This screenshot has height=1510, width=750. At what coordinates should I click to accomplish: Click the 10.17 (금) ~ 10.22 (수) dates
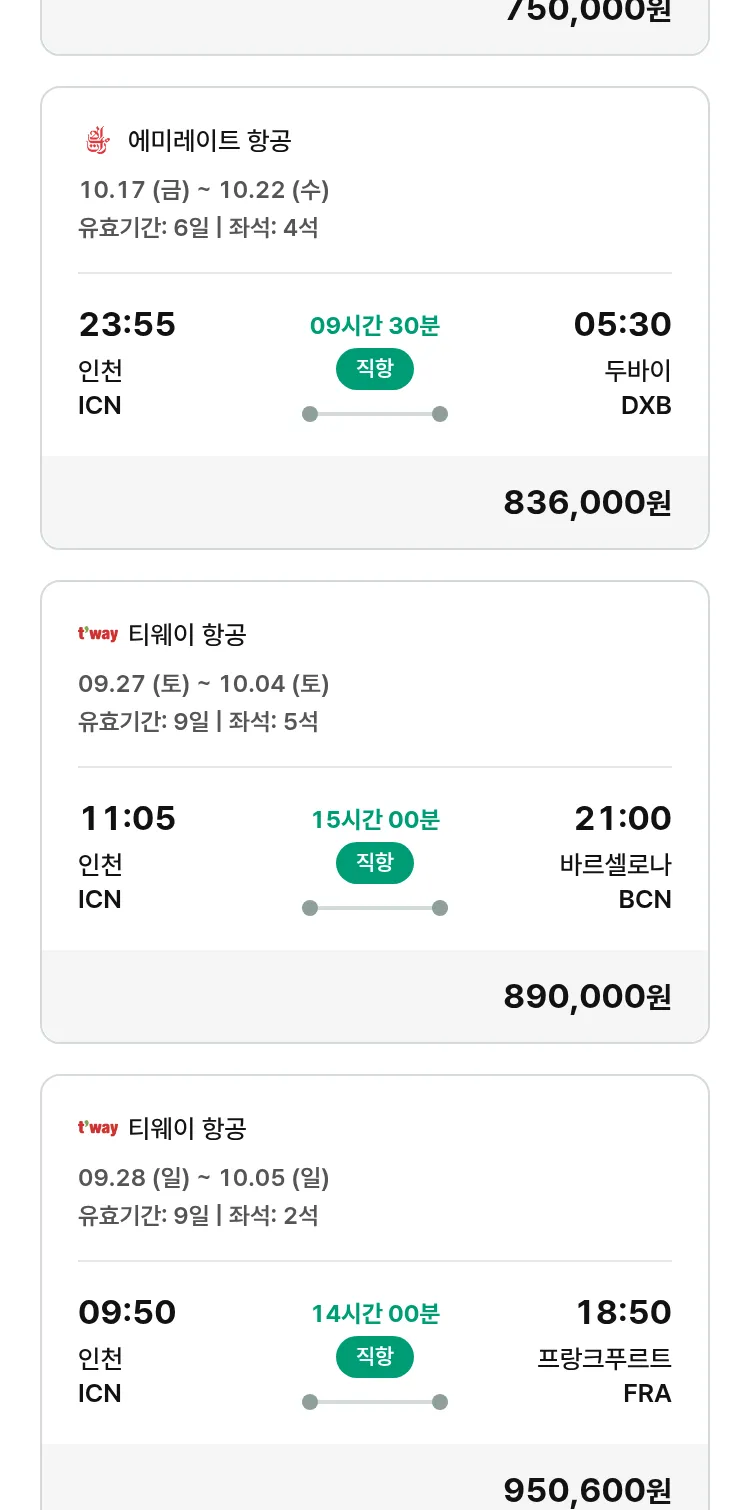[204, 189]
